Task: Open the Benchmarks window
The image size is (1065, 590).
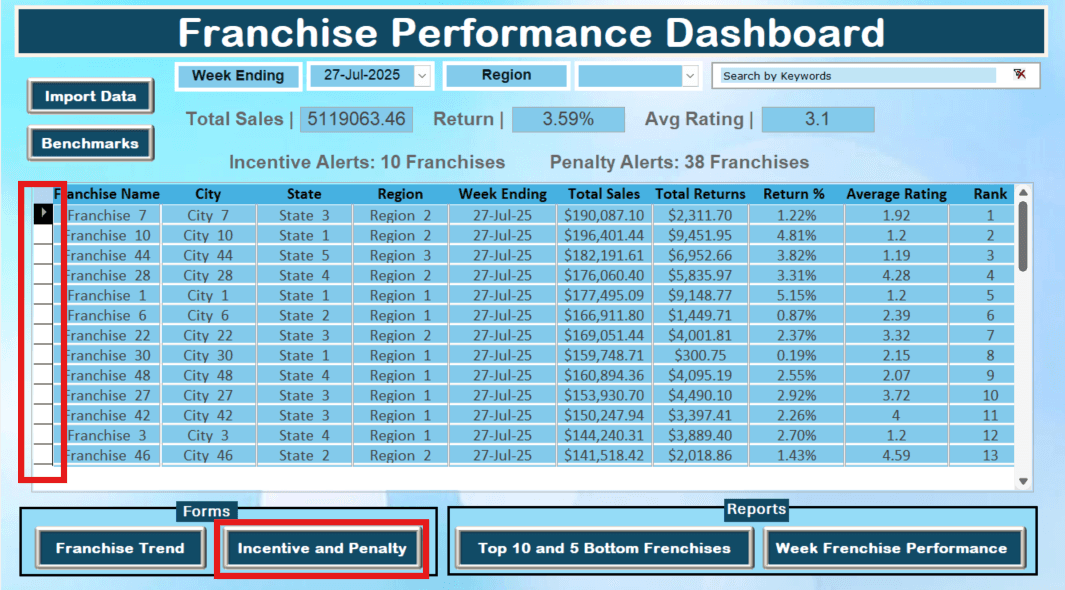Action: tap(90, 143)
